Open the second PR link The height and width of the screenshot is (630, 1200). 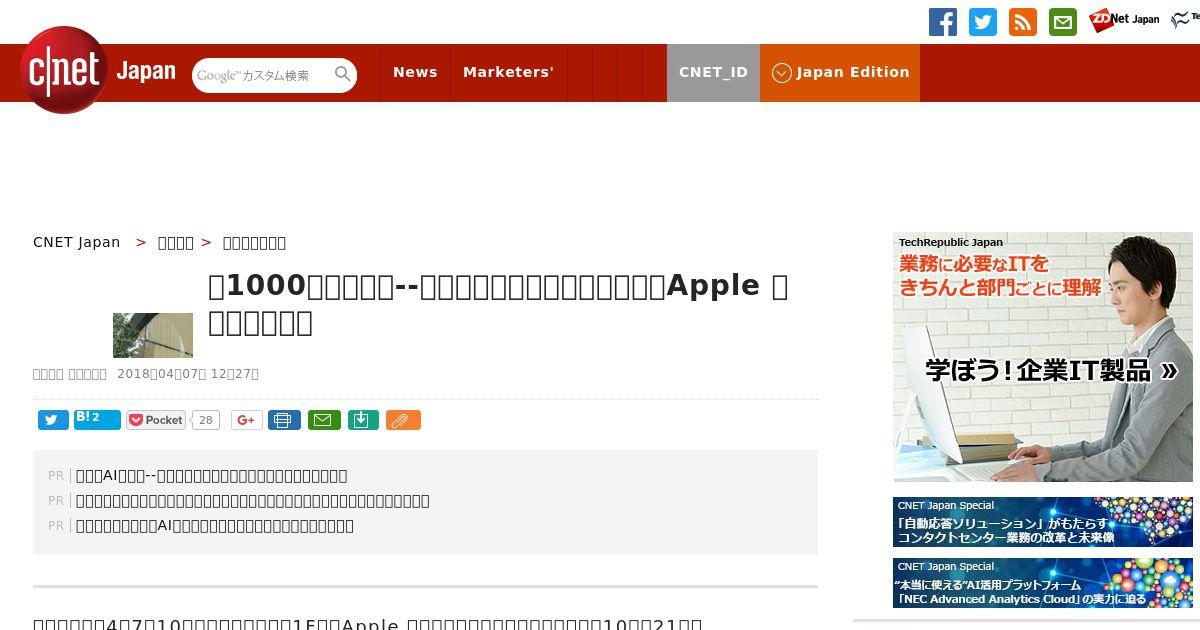click(253, 501)
